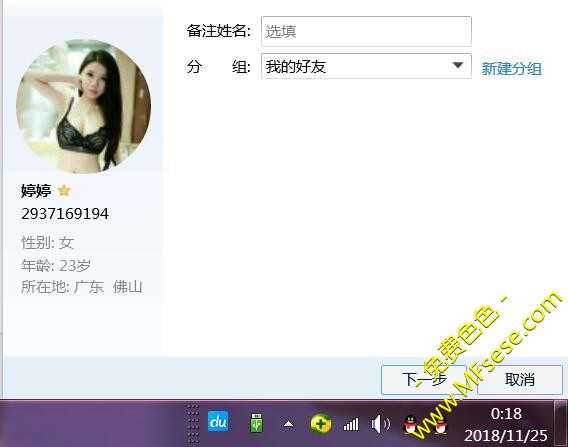Click the 所在地: 广东 佛山 location line

click(x=82, y=287)
